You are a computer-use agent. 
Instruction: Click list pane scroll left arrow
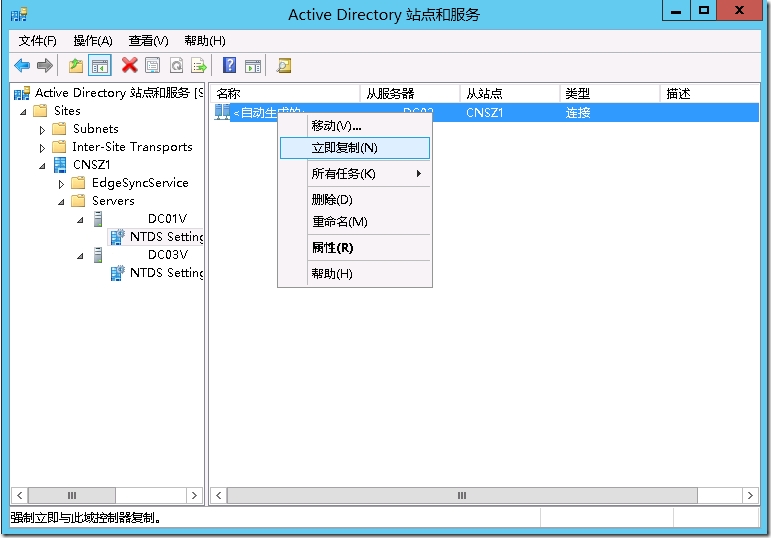click(219, 495)
